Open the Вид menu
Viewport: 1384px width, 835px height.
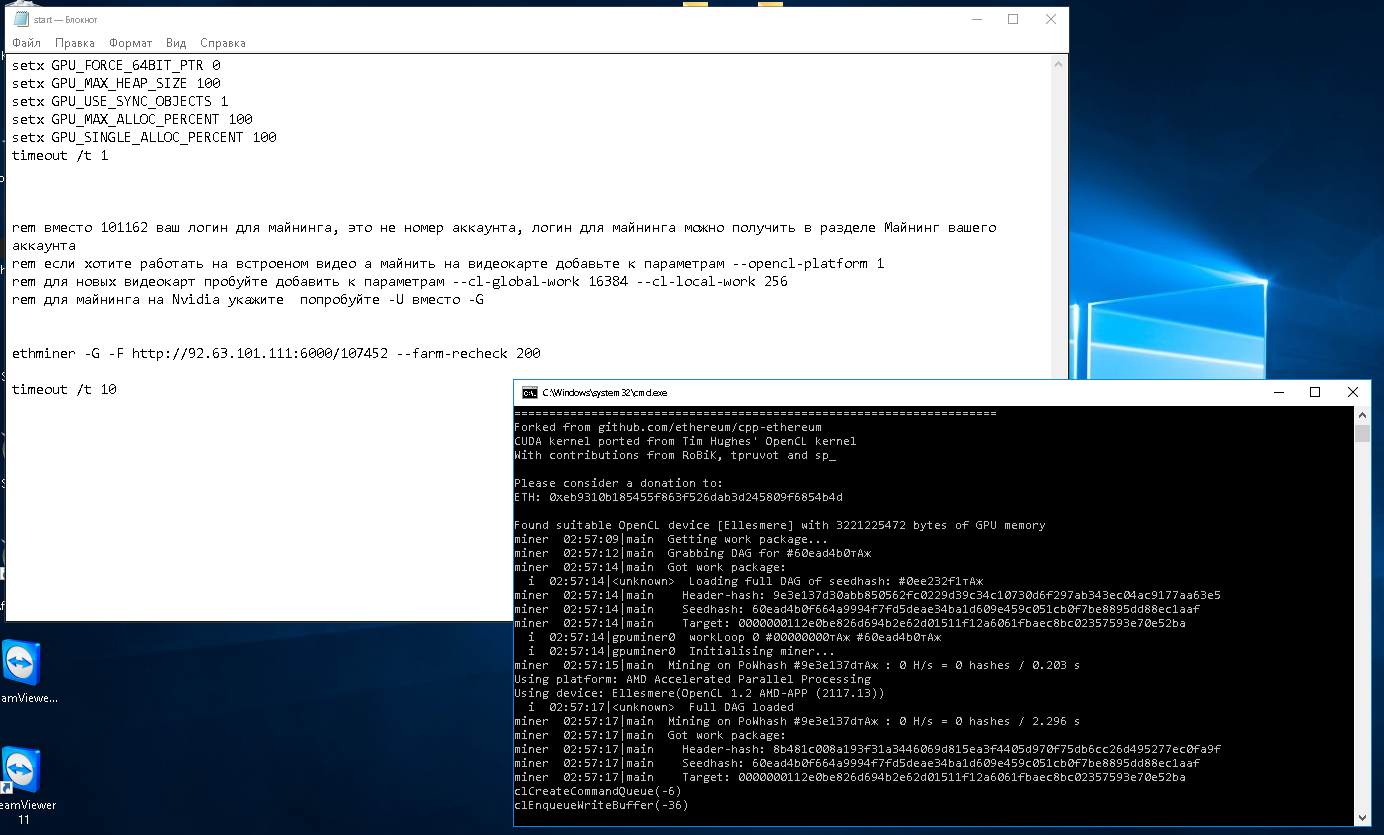(x=176, y=43)
